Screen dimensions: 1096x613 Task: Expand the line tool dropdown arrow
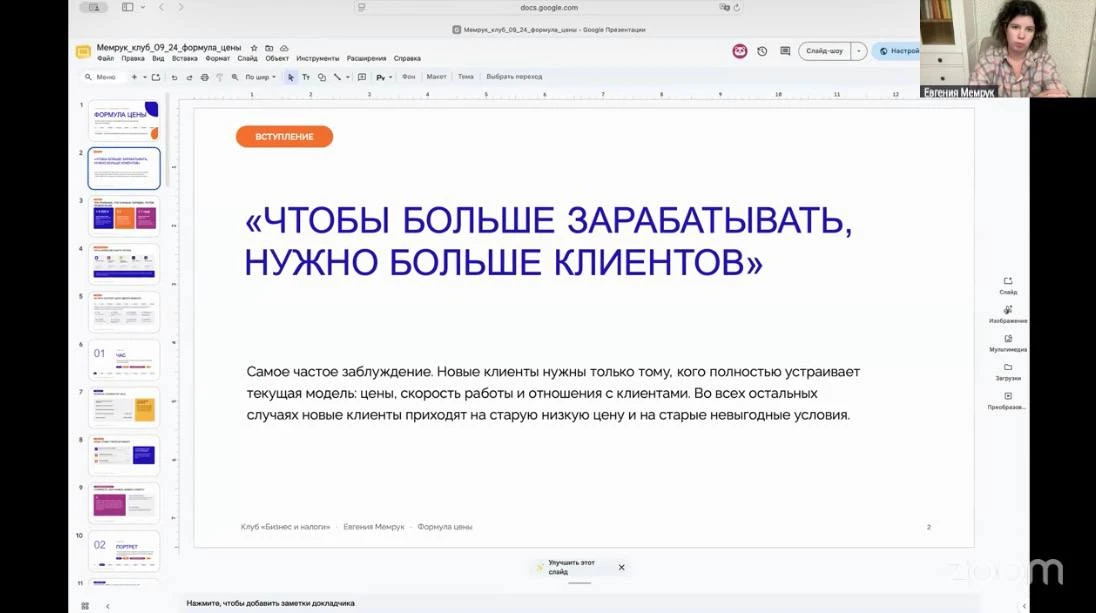tap(347, 77)
